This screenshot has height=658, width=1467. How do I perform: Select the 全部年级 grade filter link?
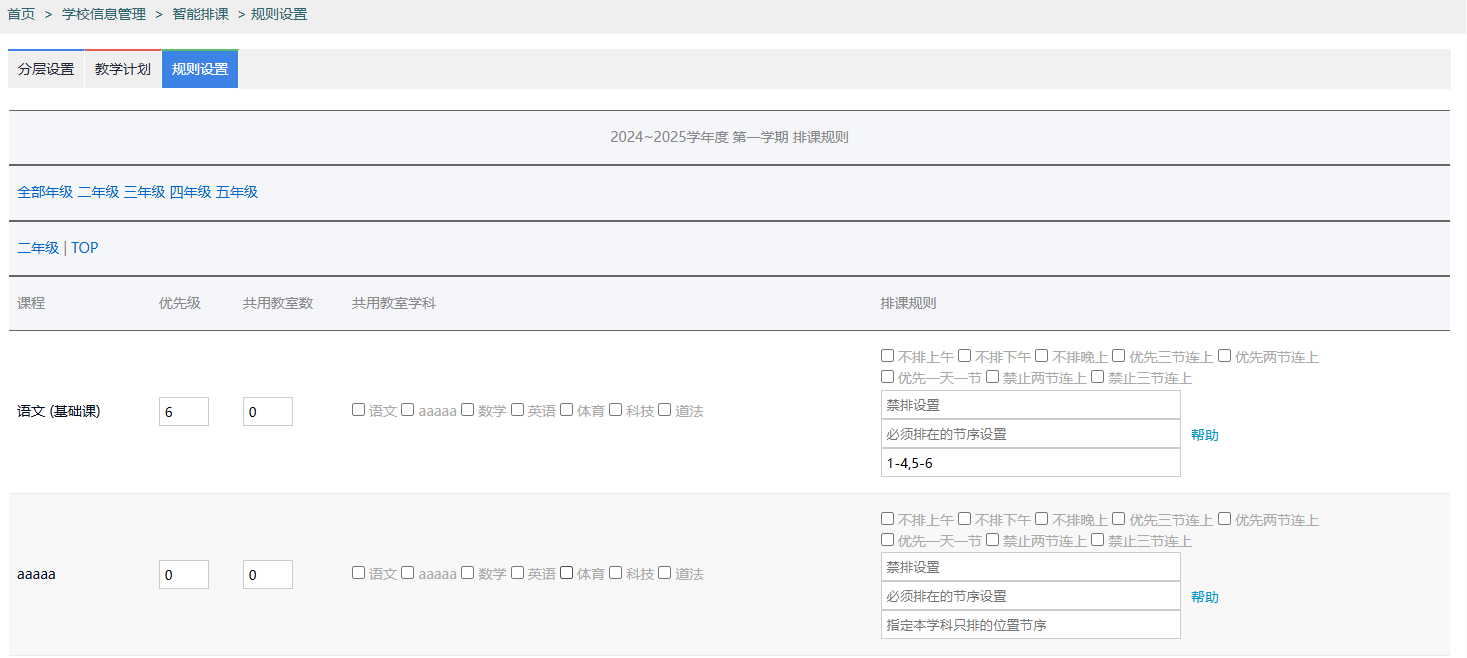pos(45,192)
